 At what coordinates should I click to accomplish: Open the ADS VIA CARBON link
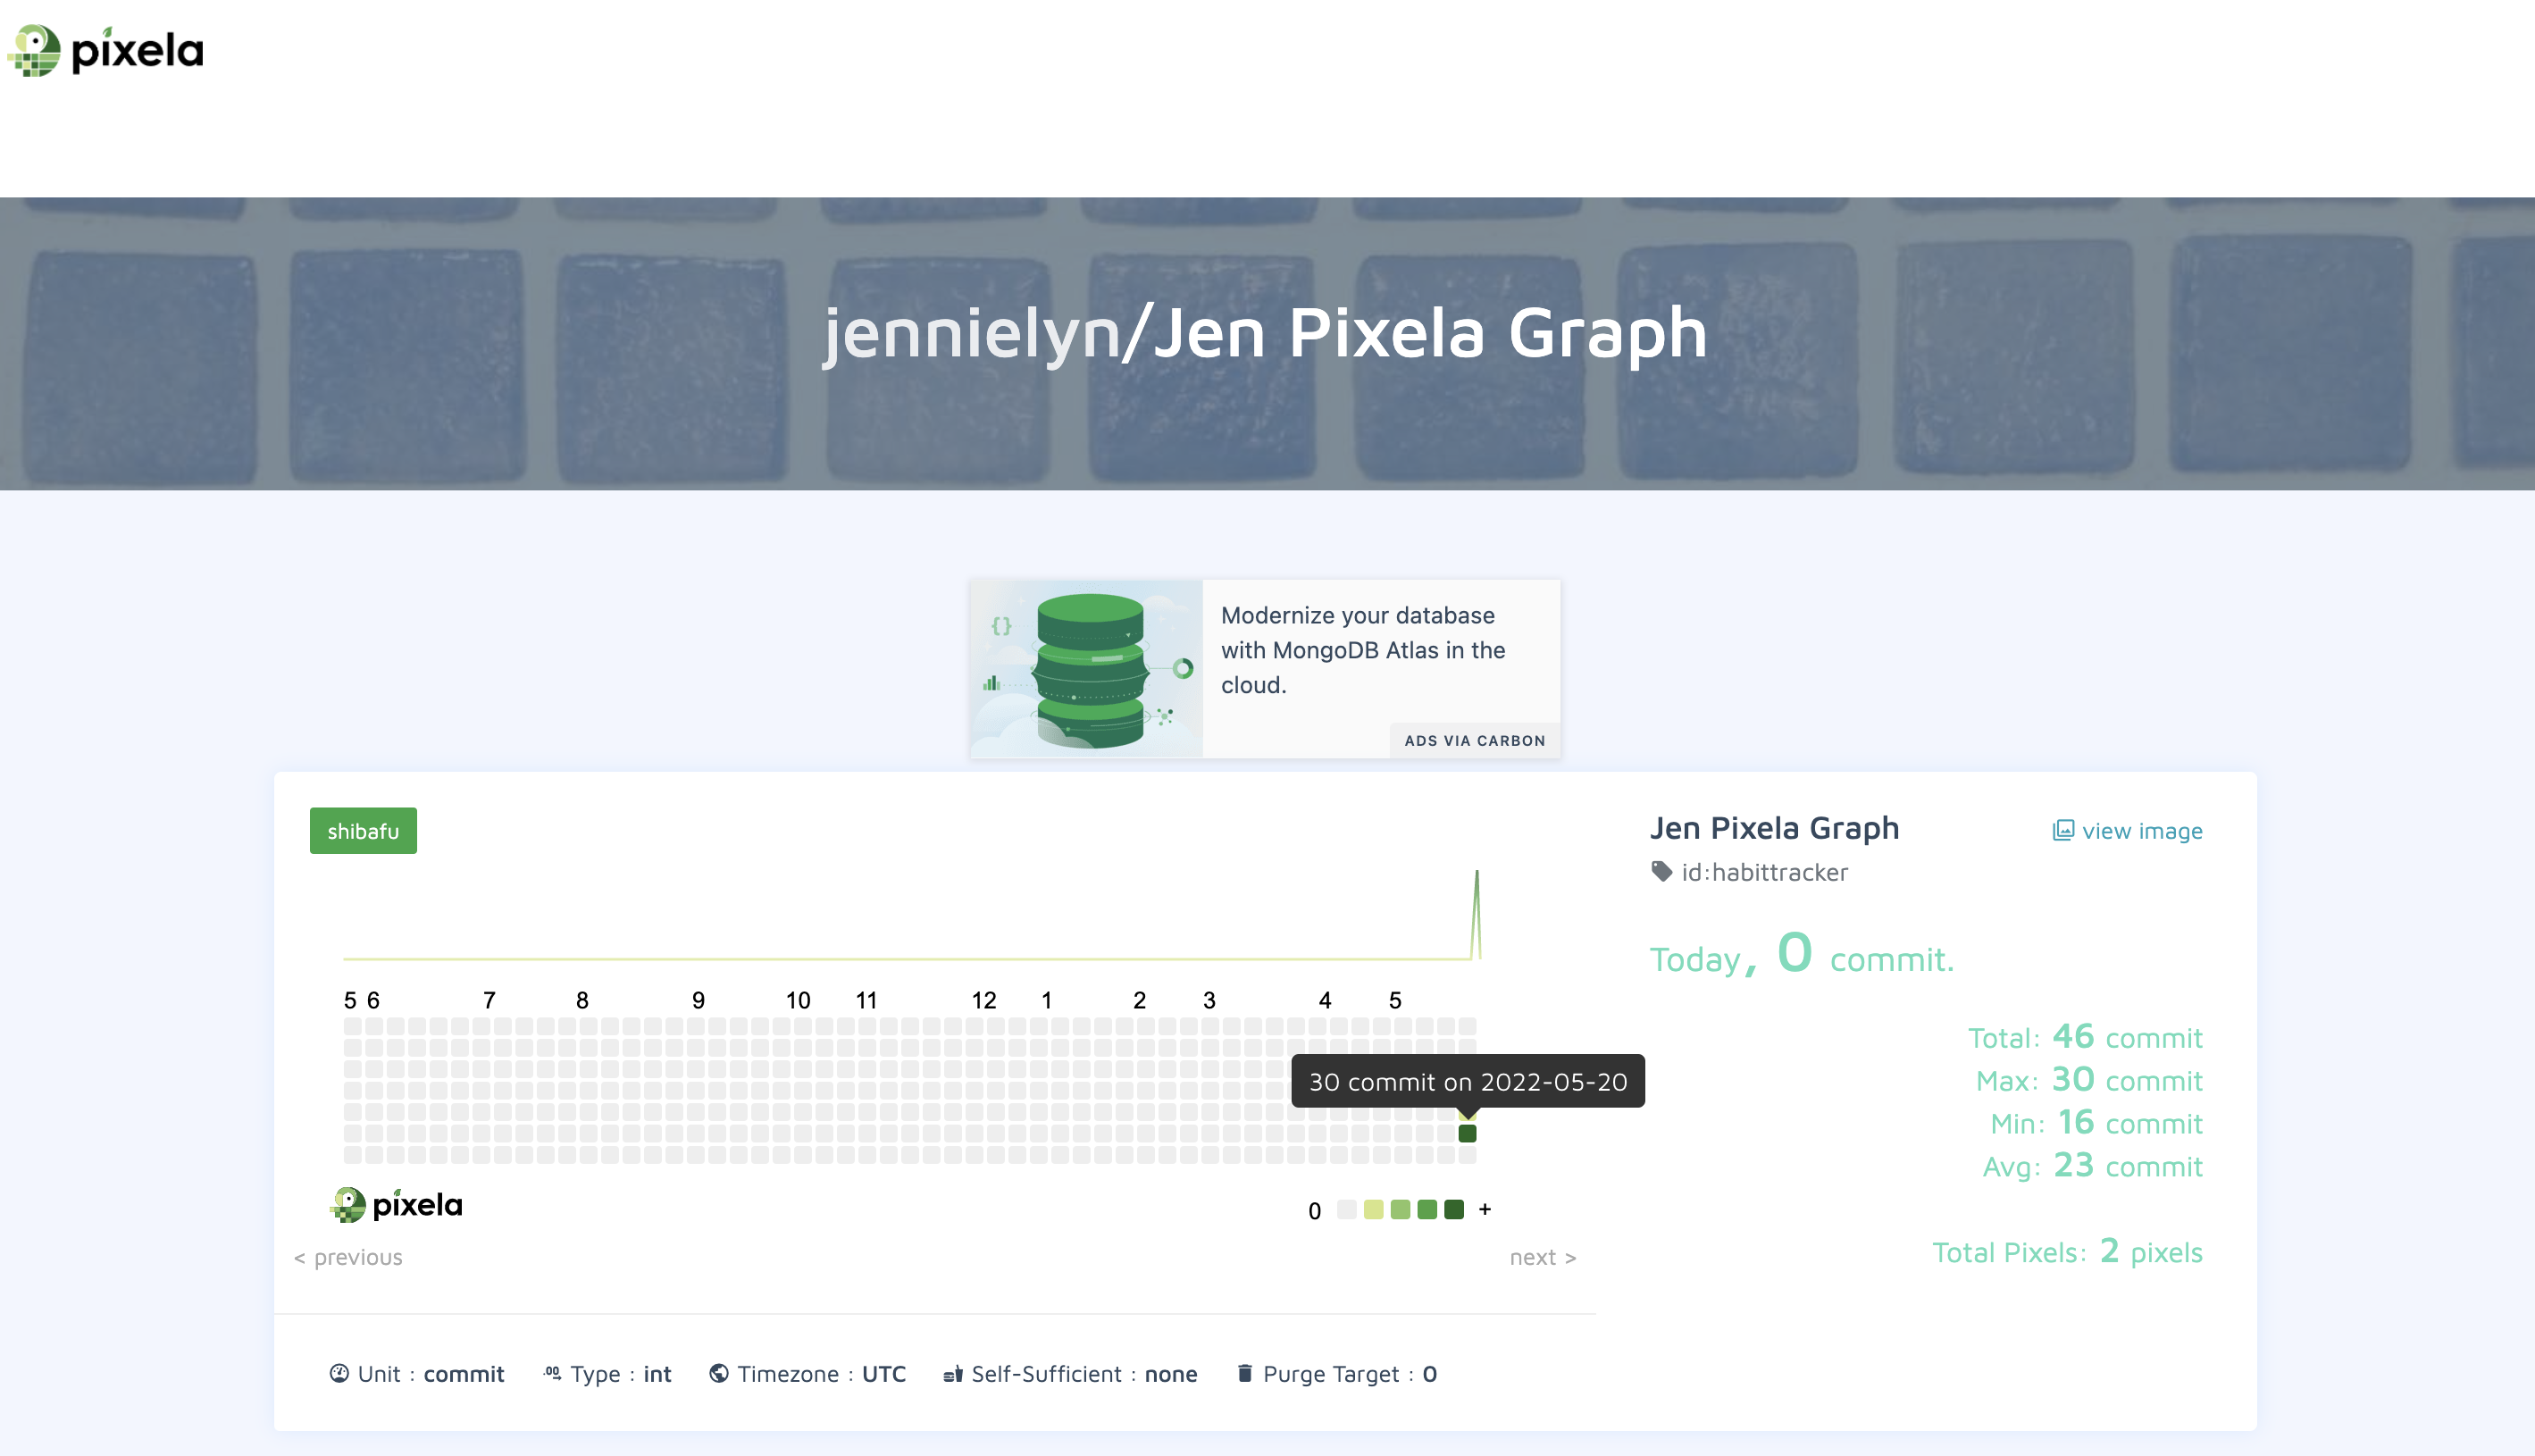(1474, 740)
